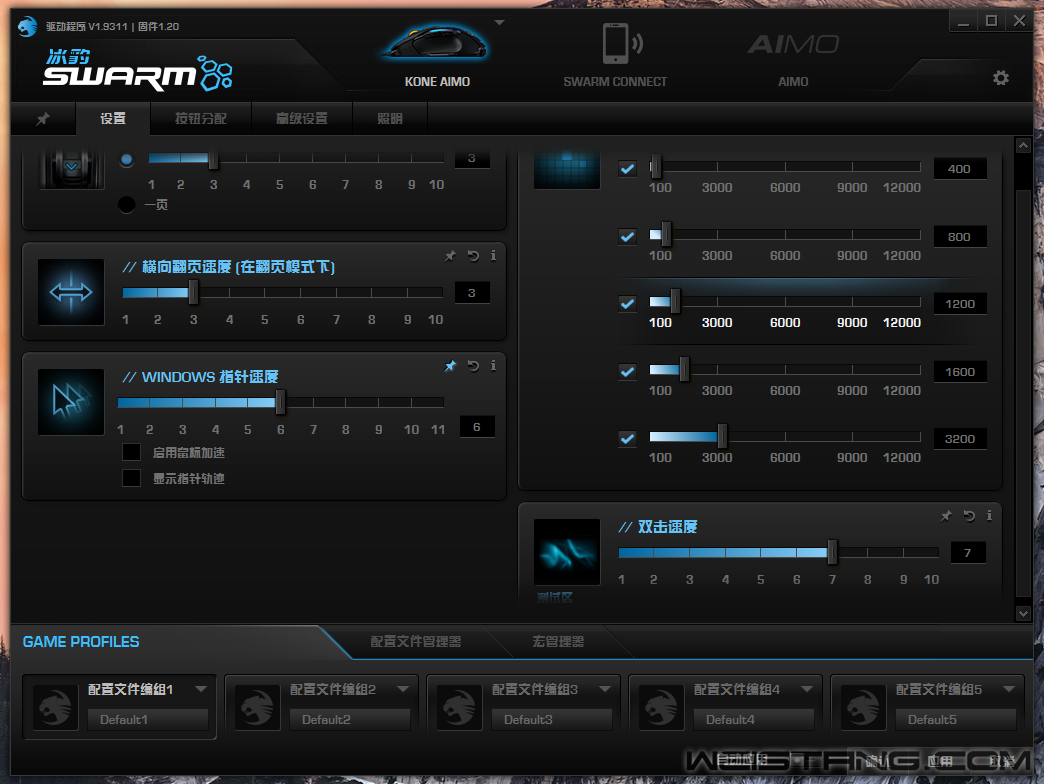This screenshot has height=784, width=1044.
Task: Click the ROCCAT icon in 配置文件编组4
Action: coord(662,707)
